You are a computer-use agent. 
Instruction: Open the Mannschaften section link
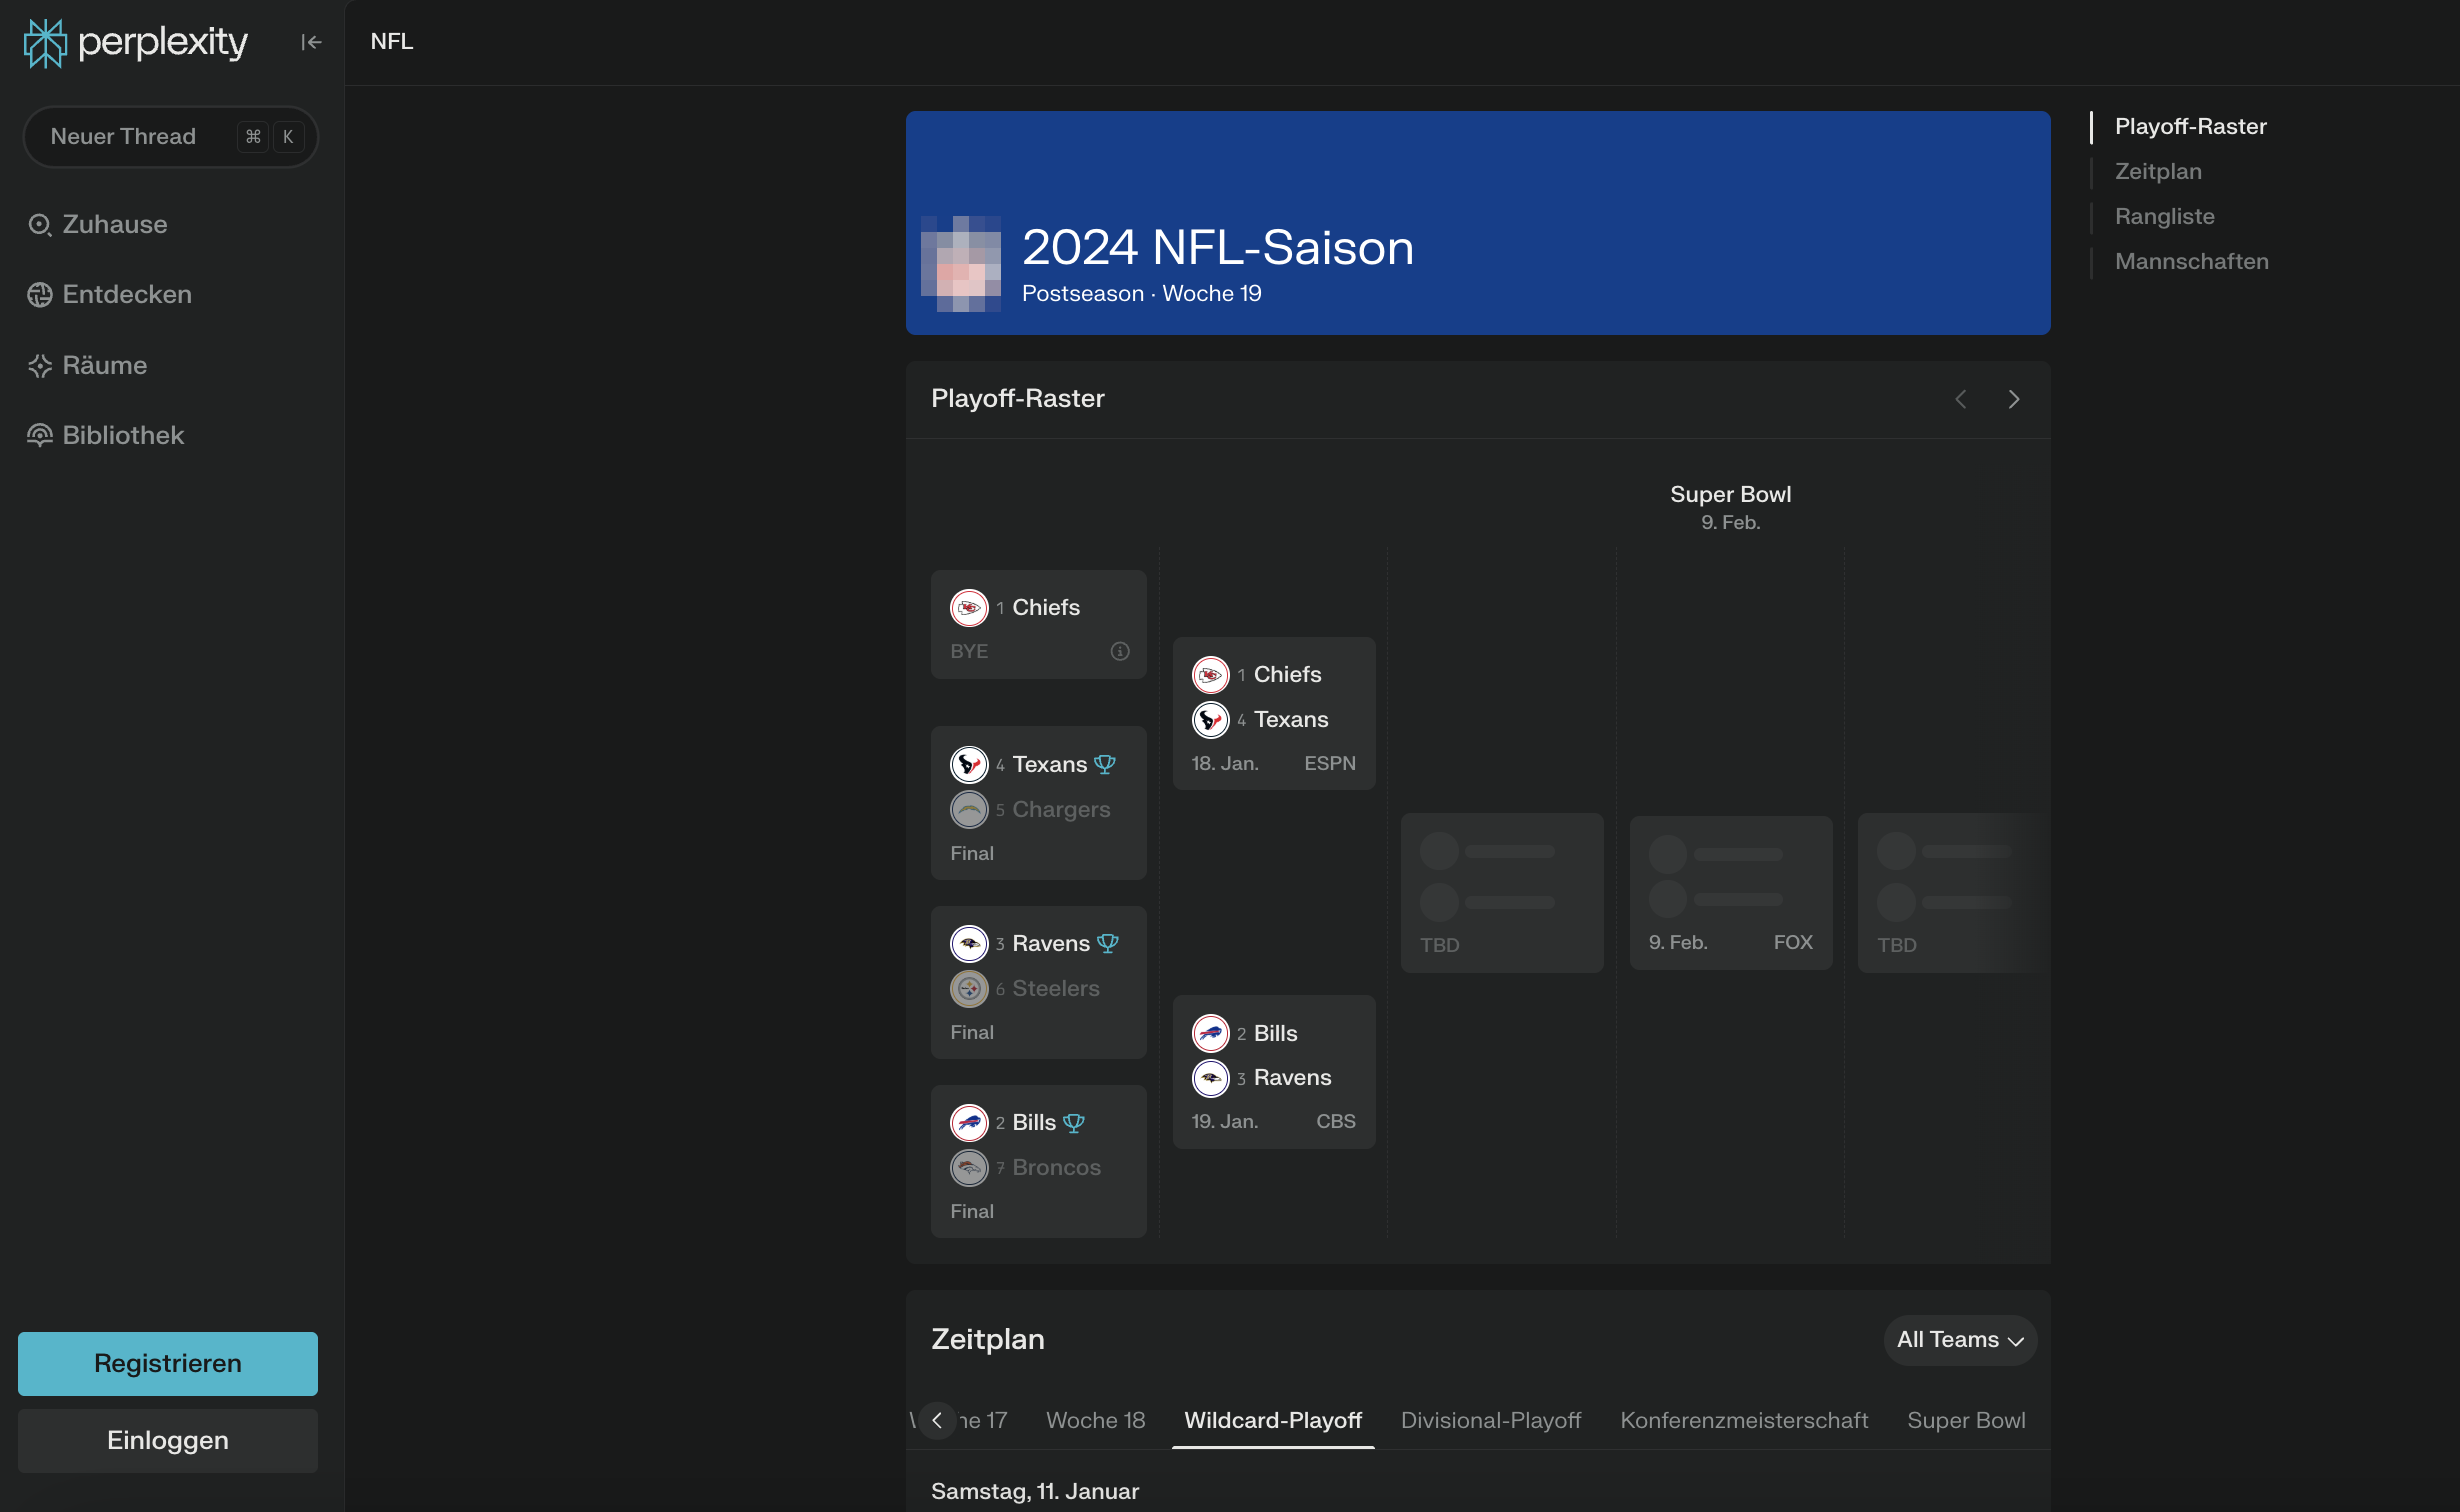point(2191,261)
